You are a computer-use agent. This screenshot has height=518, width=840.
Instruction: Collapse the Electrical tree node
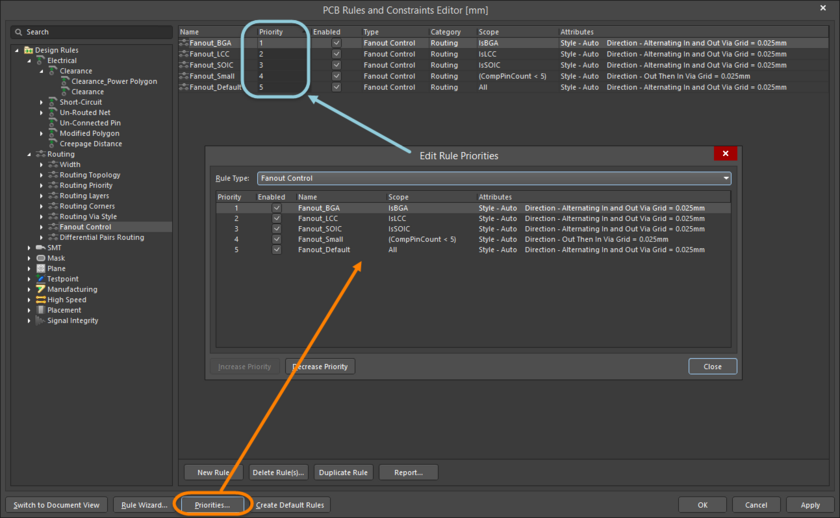point(29,61)
